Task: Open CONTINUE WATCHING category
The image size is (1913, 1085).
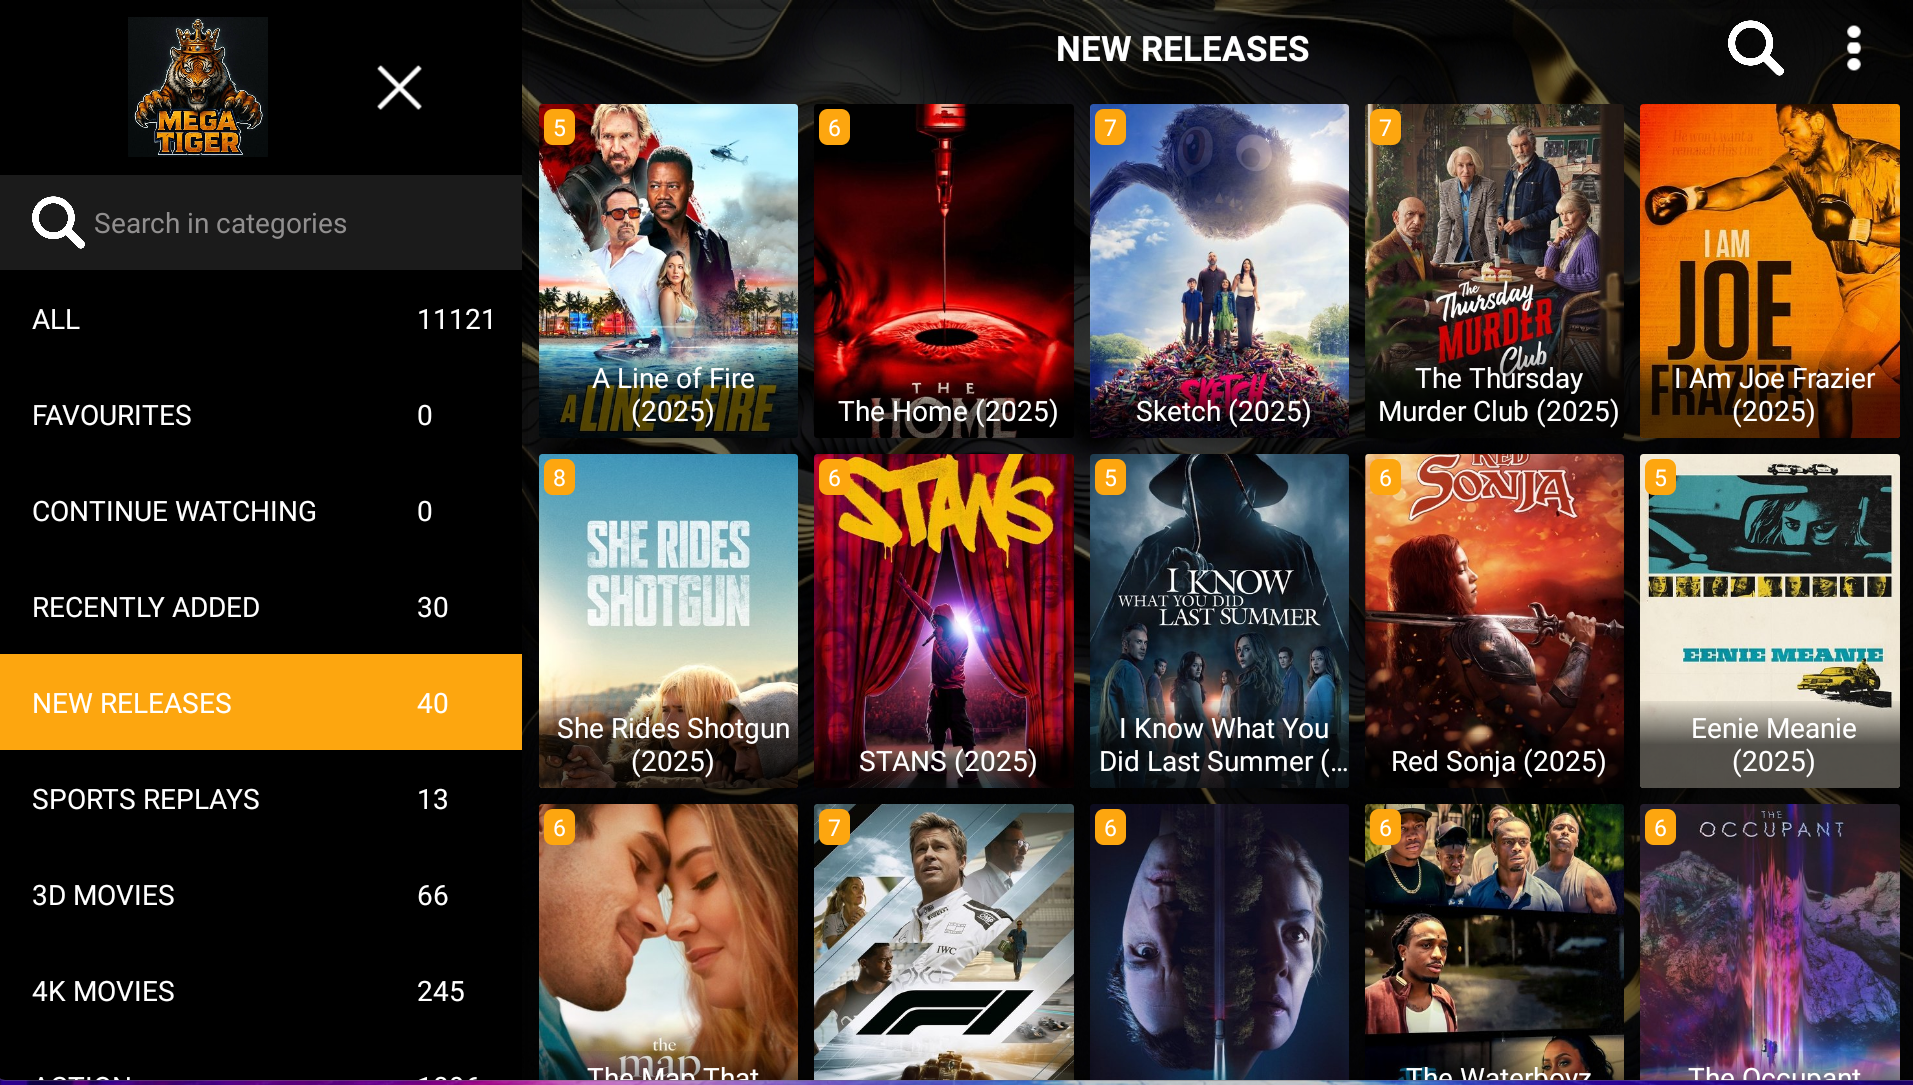Action: (x=261, y=512)
